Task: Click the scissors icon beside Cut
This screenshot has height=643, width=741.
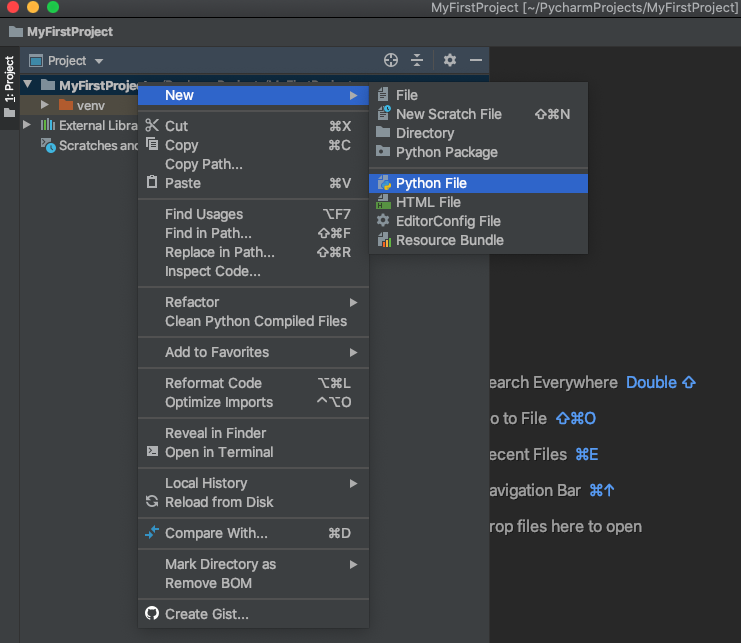Action: pos(152,125)
